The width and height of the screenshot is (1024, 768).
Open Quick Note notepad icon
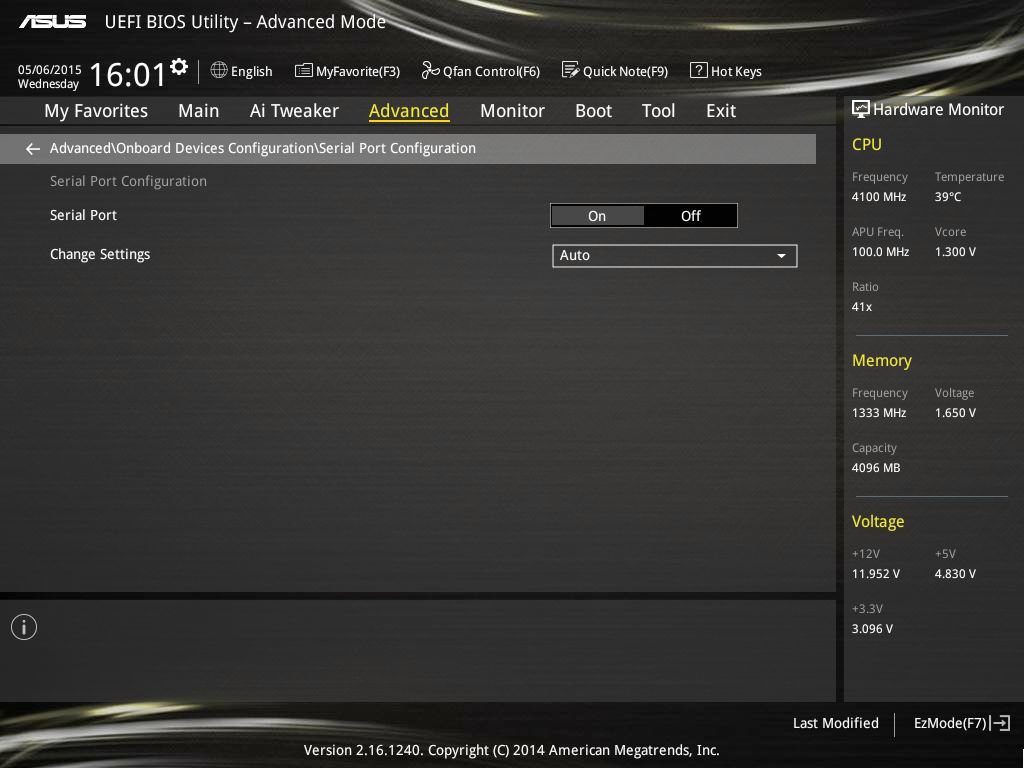tap(570, 70)
